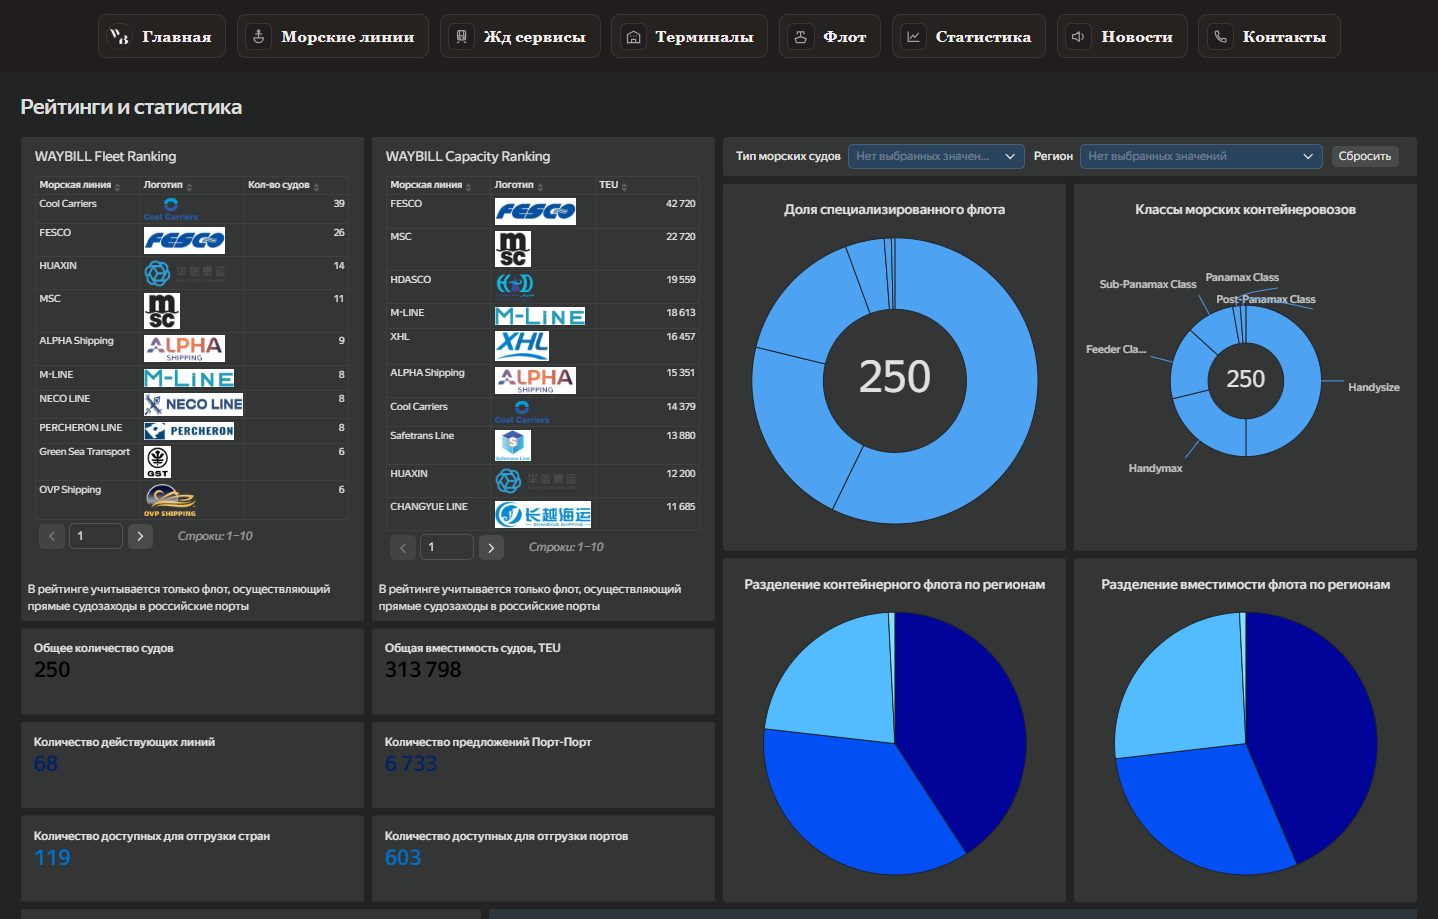Click the 603 available ports value
1438x919 pixels.
(x=403, y=858)
